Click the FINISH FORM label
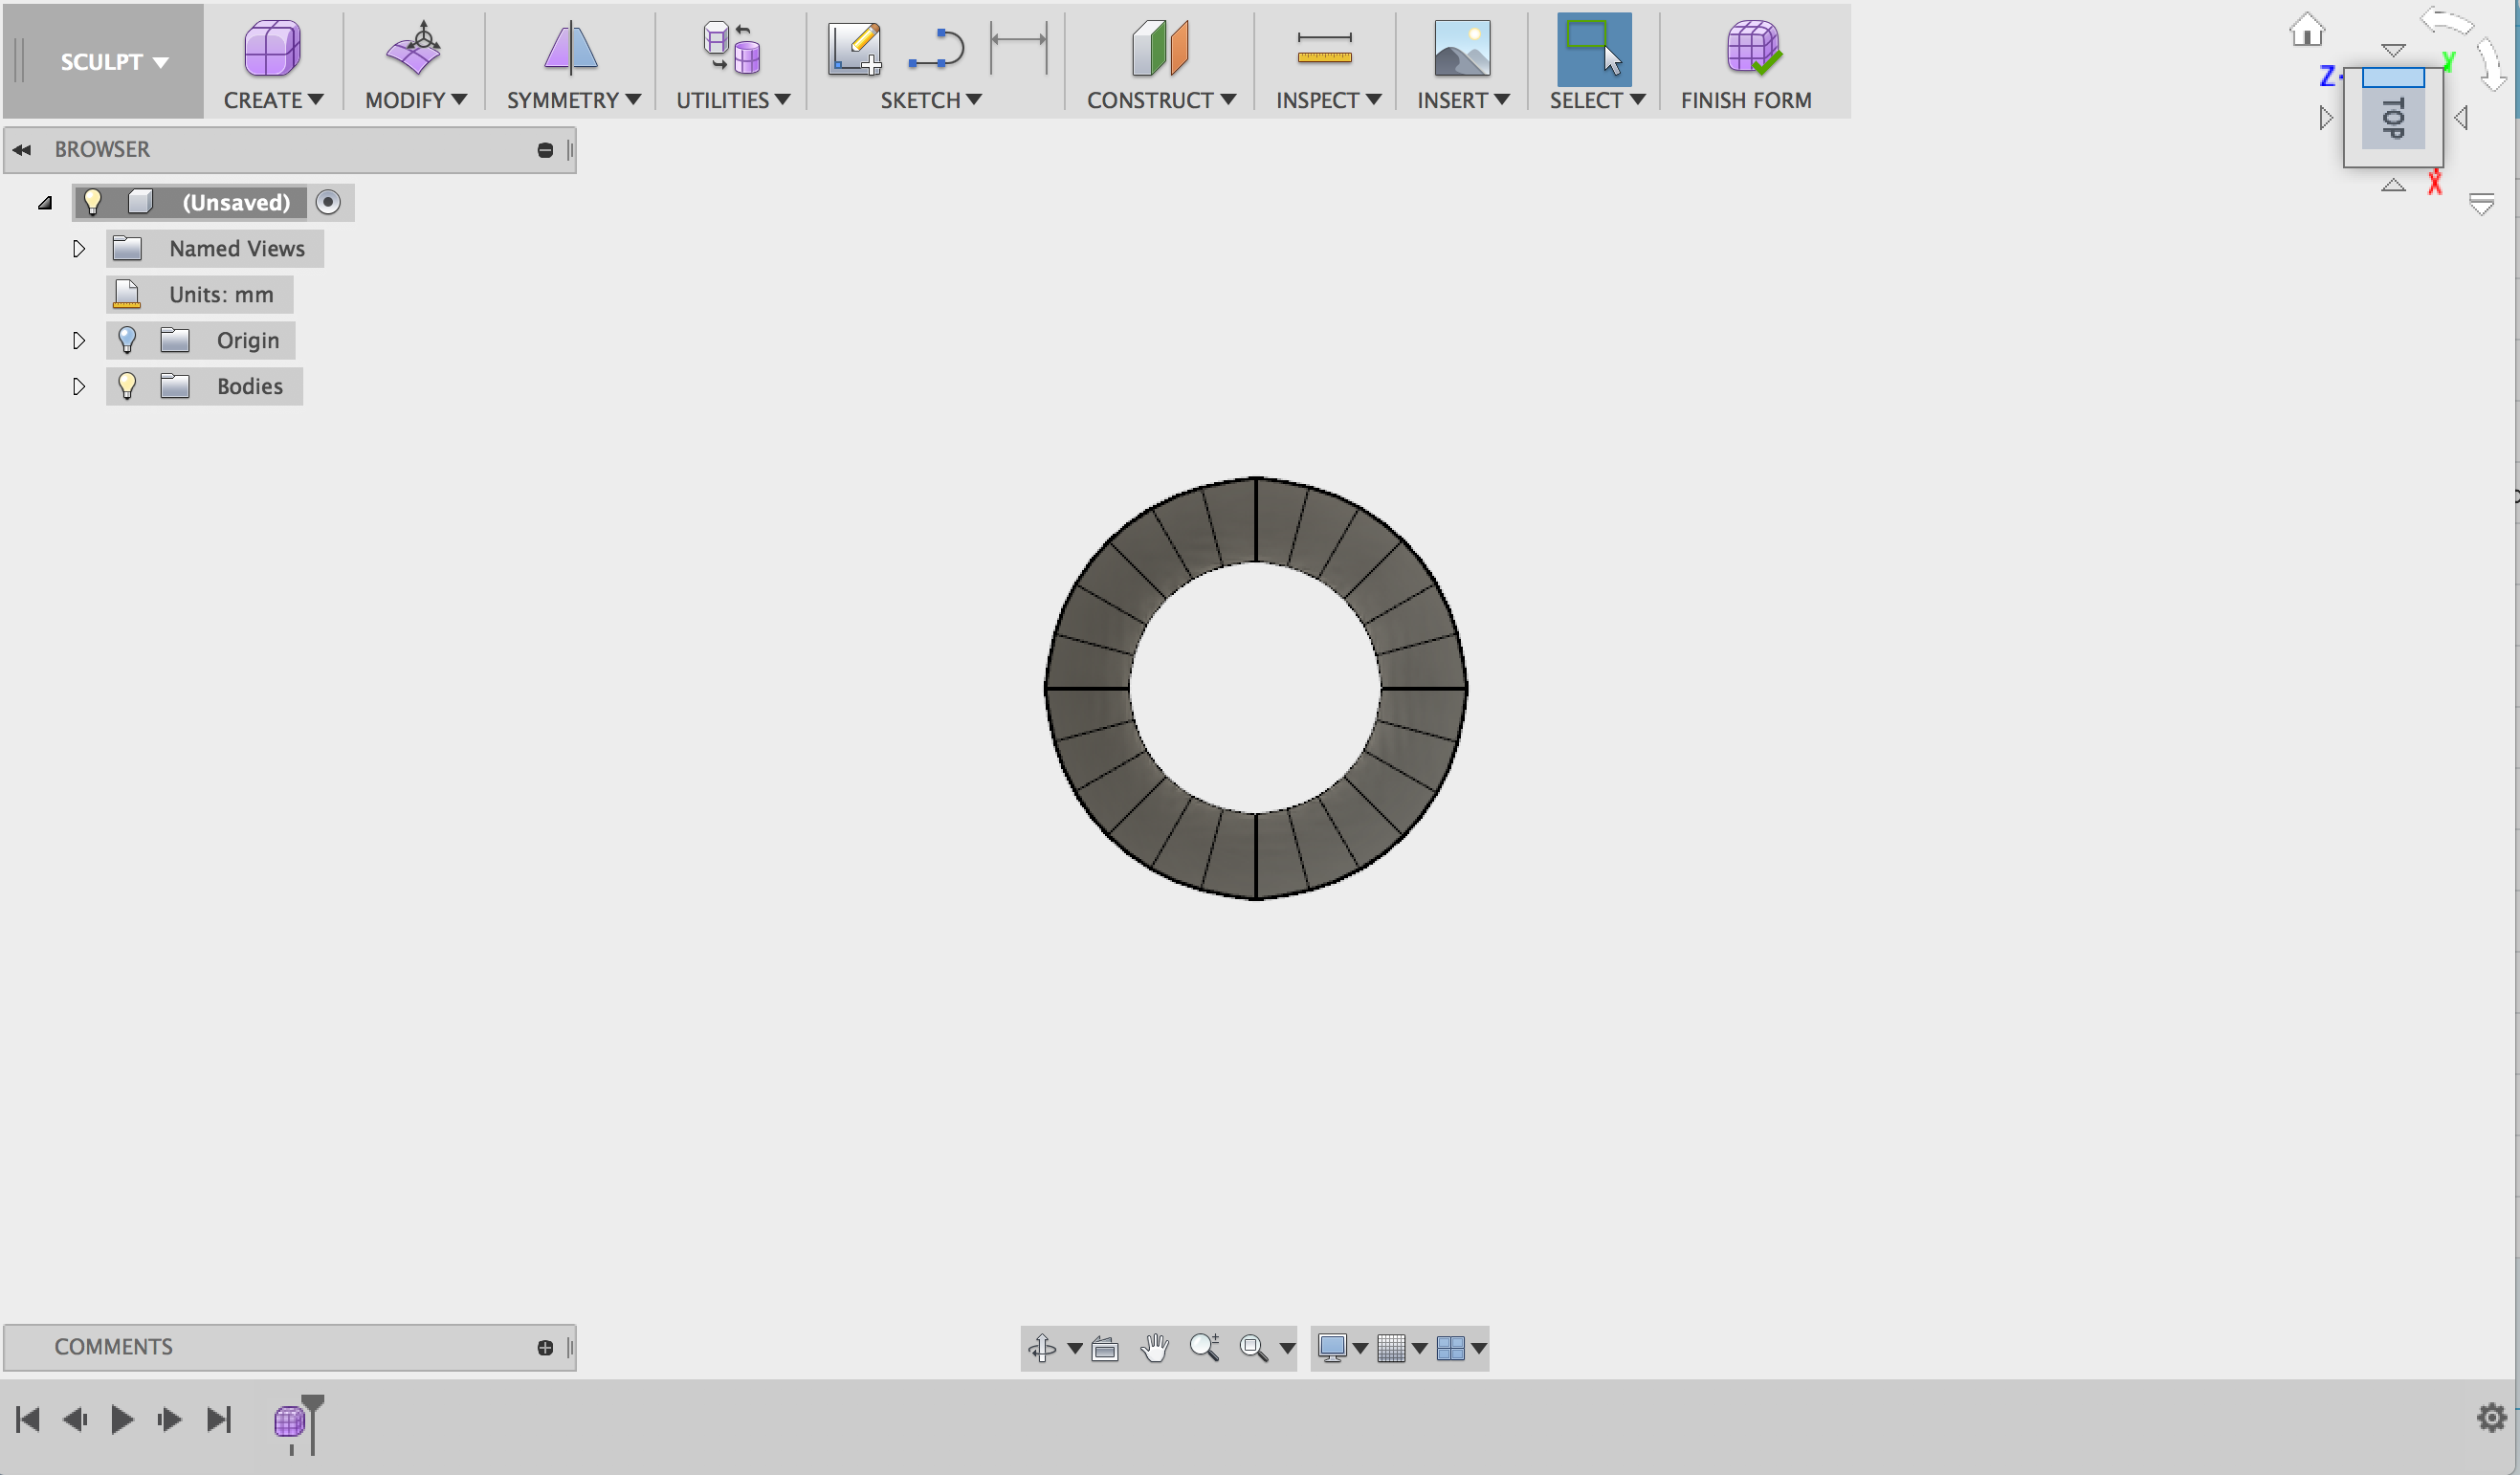The height and width of the screenshot is (1475, 2520). [x=1746, y=100]
